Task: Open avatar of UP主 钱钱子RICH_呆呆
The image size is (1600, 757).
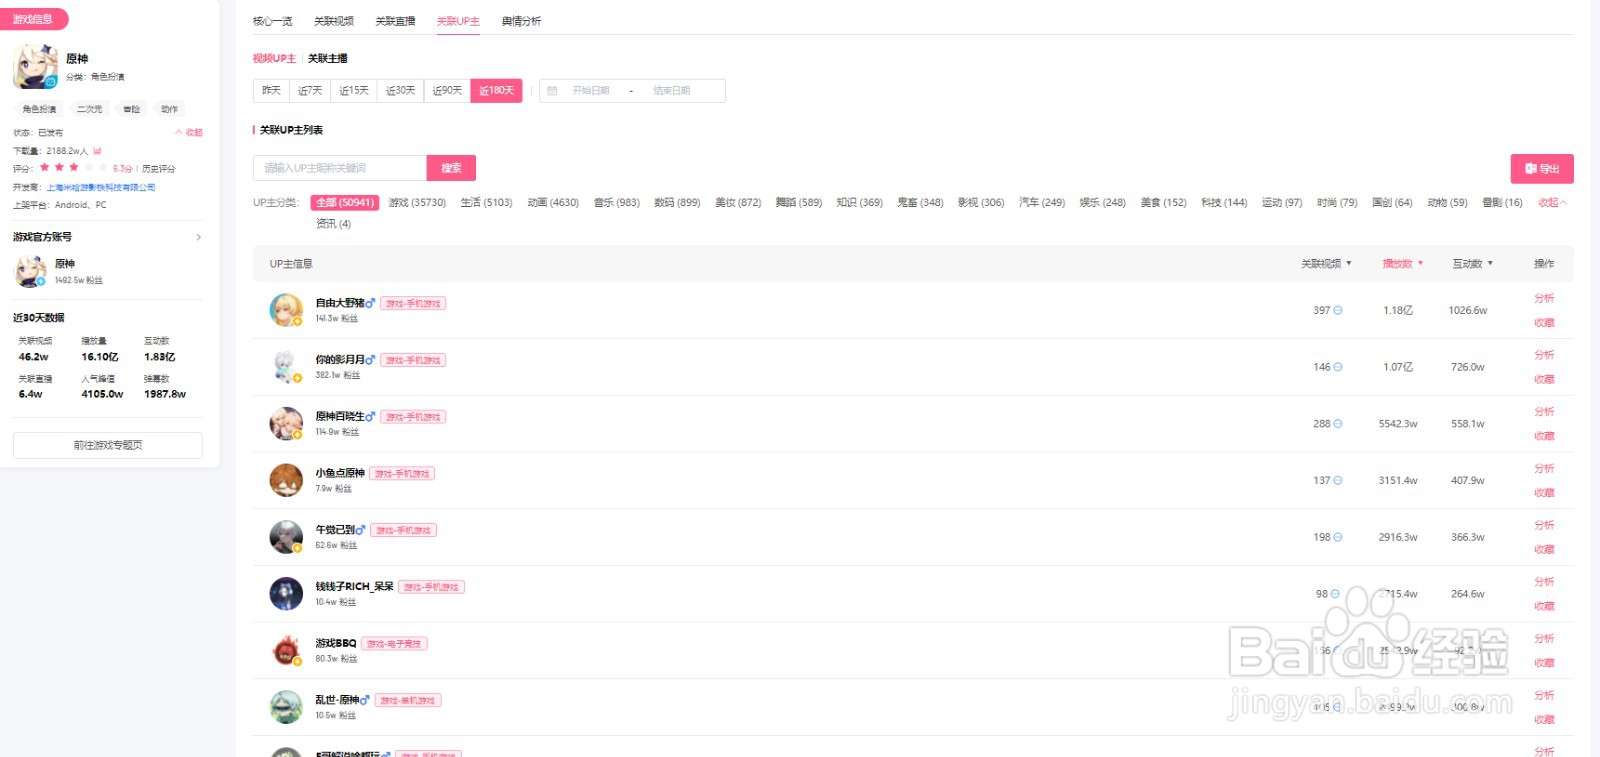Action: click(286, 593)
